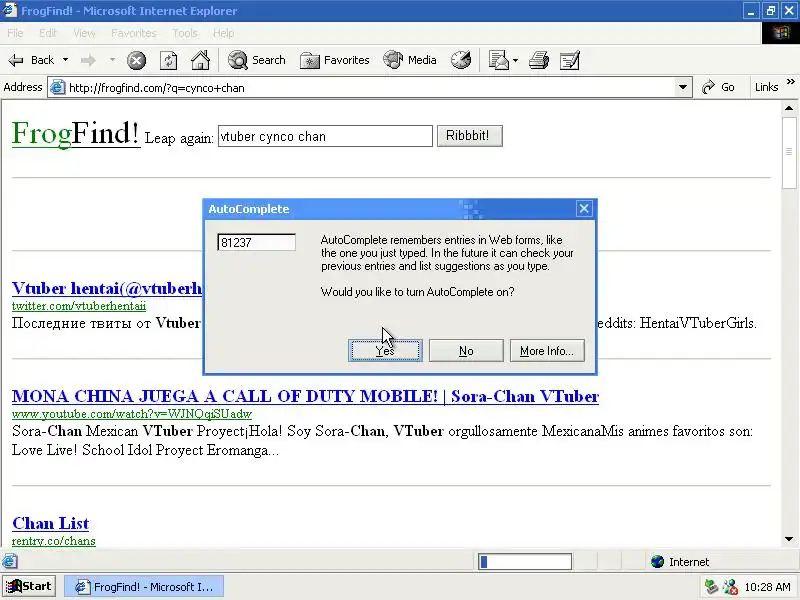Click the Links toolbar label
The image size is (800, 600).
coord(766,87)
